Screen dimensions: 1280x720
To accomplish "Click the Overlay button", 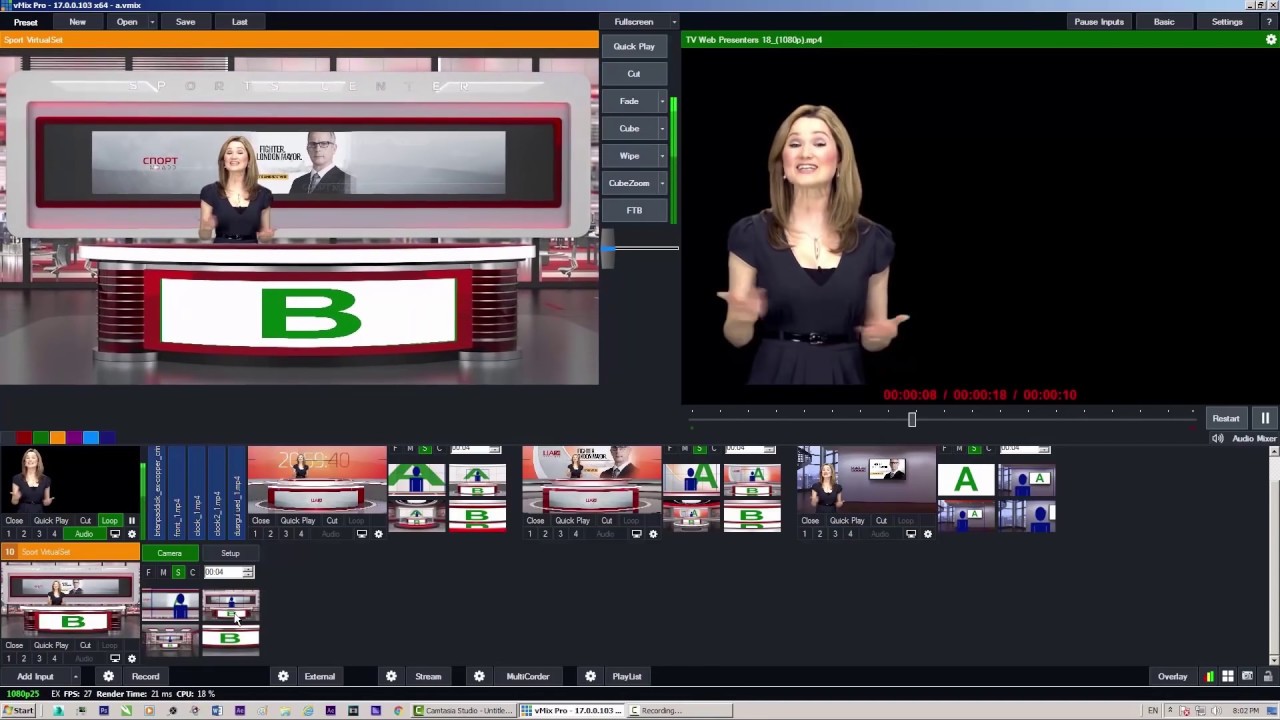I will tap(1172, 677).
